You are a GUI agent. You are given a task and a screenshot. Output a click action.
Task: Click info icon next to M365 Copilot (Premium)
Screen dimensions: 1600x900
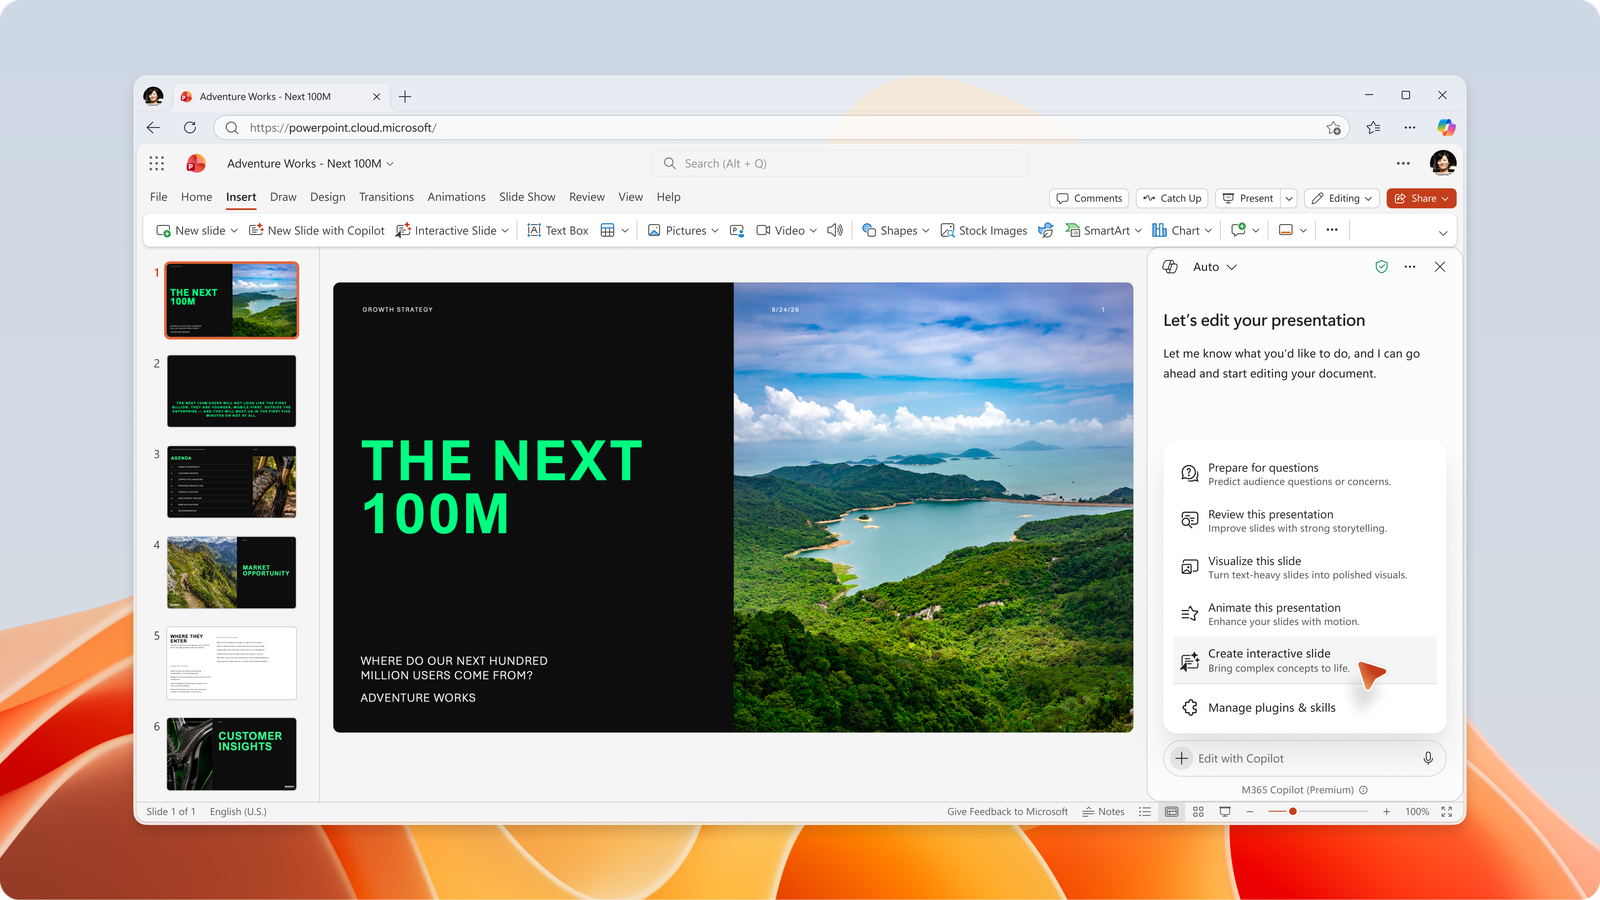[x=1363, y=790]
